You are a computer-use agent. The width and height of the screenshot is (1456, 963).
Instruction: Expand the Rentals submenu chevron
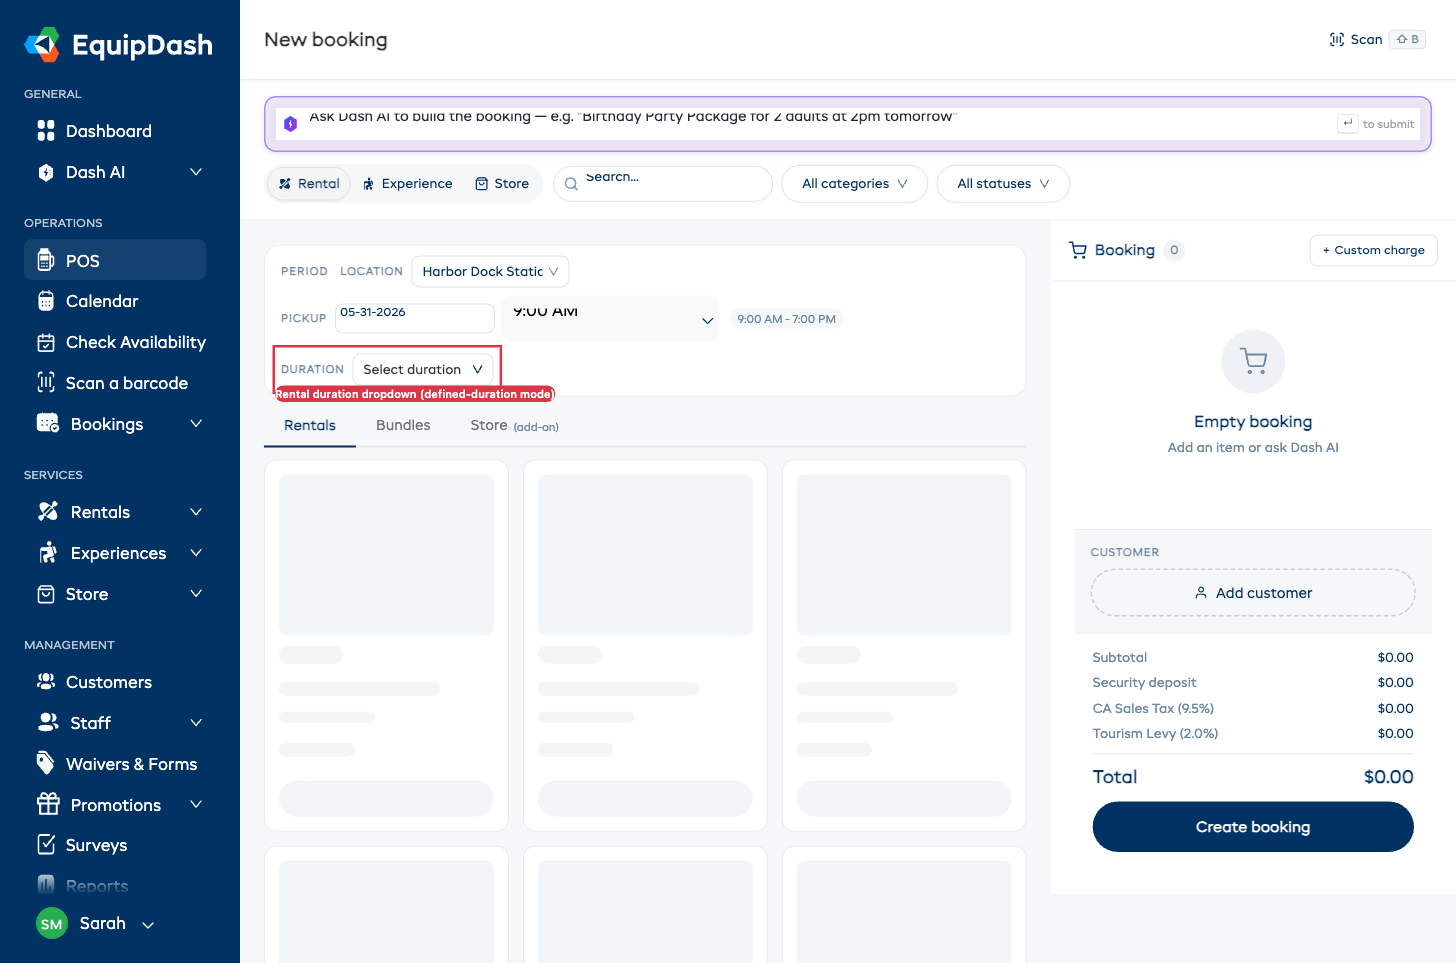196,512
